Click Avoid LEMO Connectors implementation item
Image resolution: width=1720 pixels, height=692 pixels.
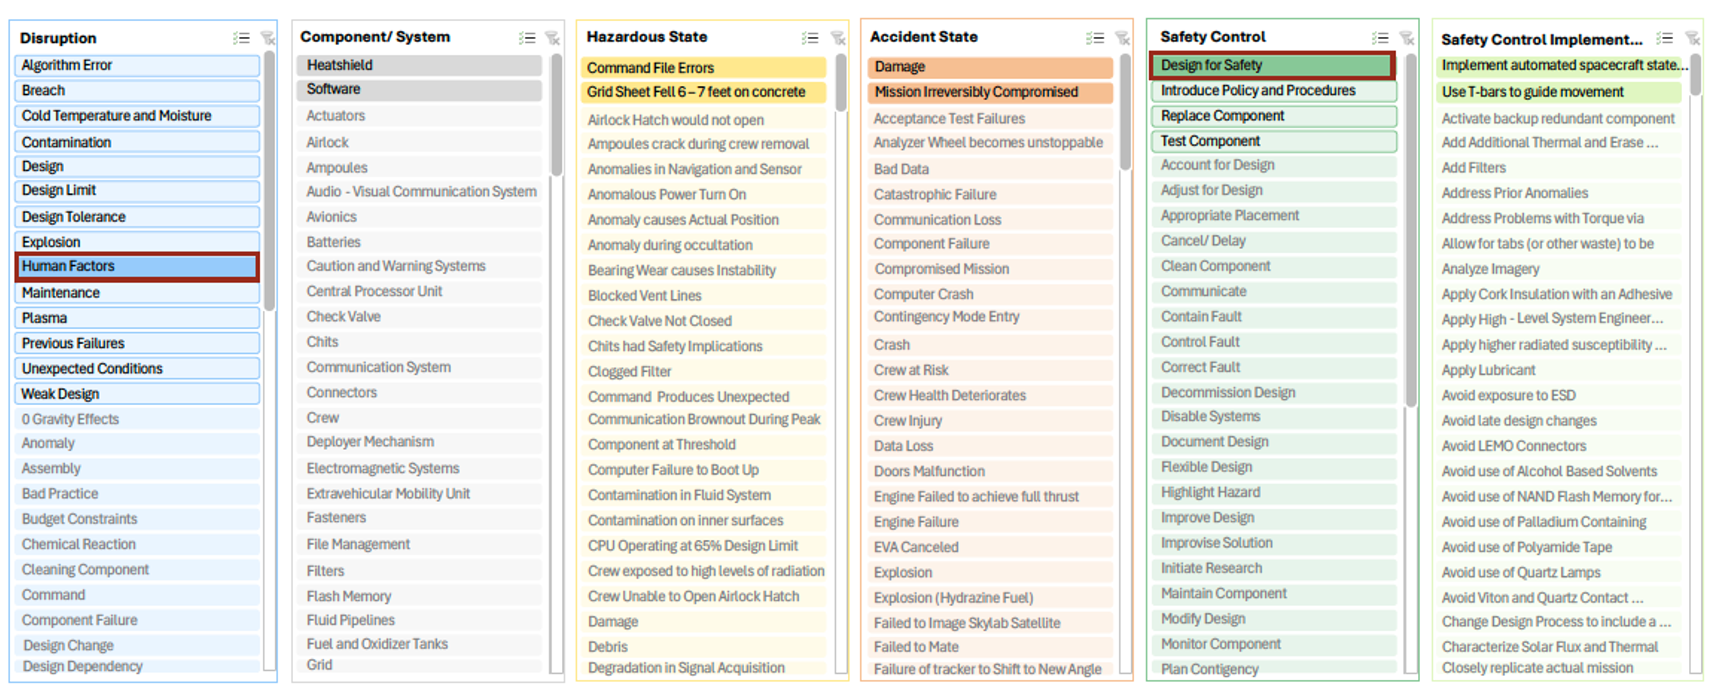[x=1559, y=446]
